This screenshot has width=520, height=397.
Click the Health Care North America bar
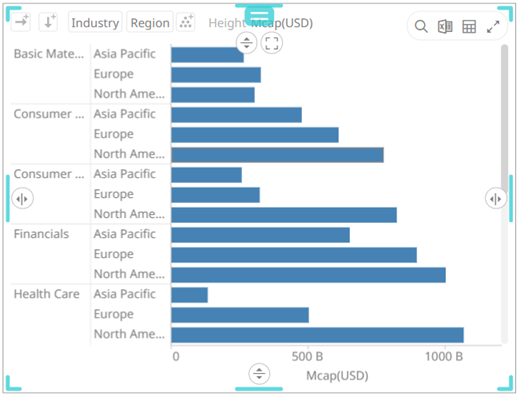(317, 335)
